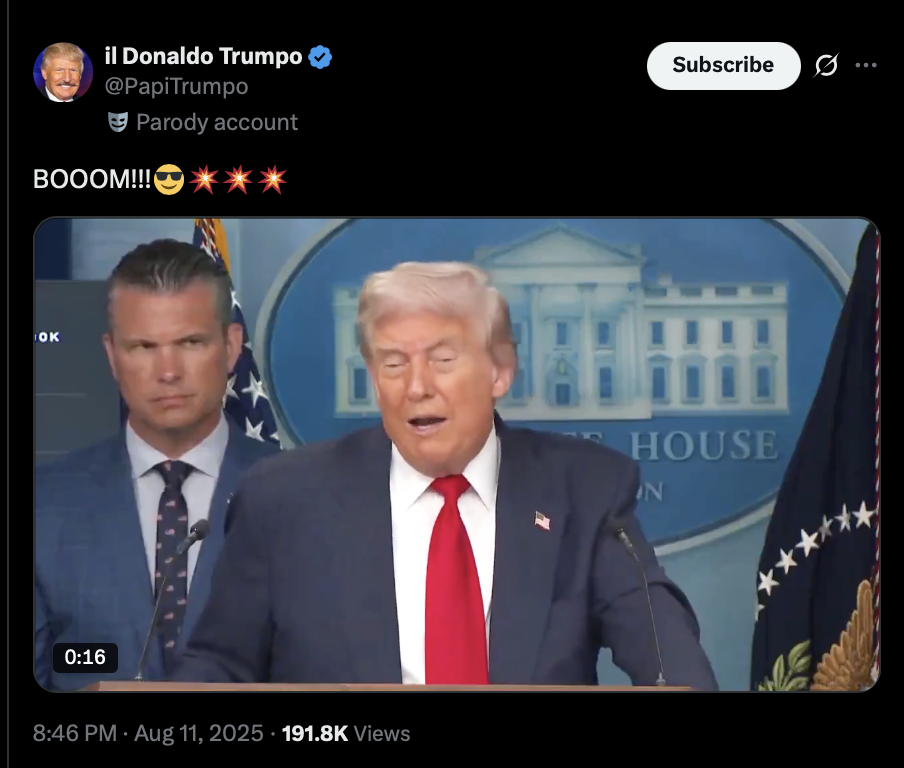Click the Parody account label
The width and height of the screenshot is (904, 768).
coord(217,122)
